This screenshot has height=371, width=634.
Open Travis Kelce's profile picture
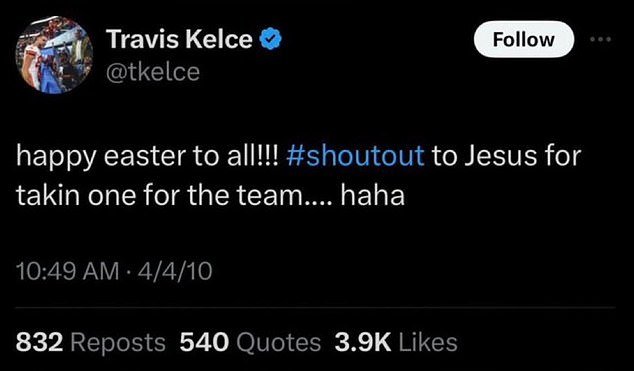55,55
